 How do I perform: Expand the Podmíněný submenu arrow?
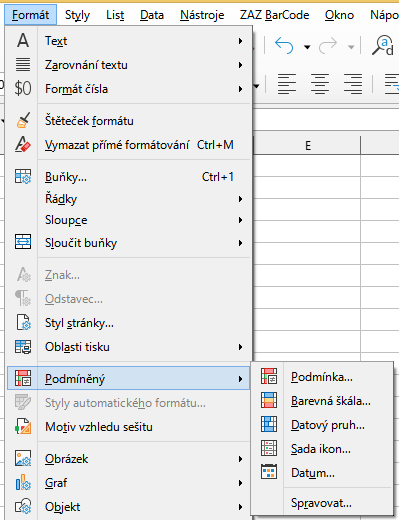pos(240,379)
